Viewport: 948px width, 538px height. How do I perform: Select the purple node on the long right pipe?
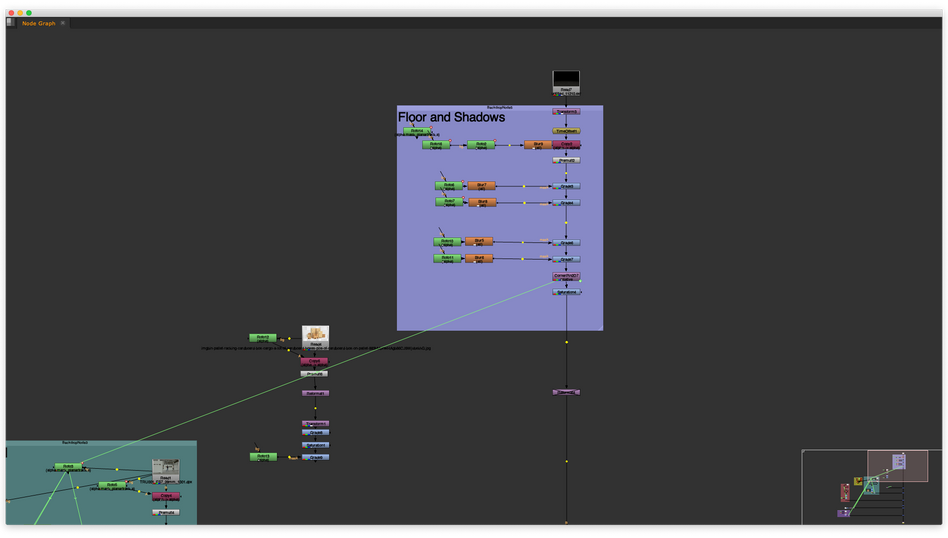click(567, 392)
